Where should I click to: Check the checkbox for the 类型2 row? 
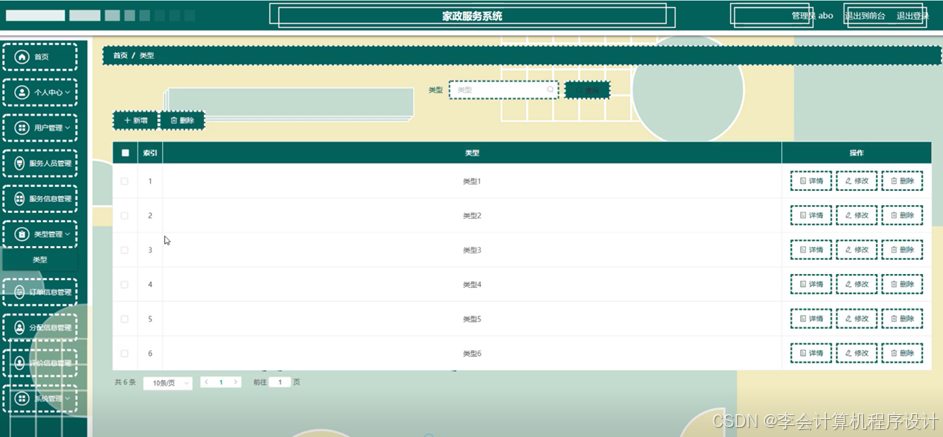pos(124,215)
